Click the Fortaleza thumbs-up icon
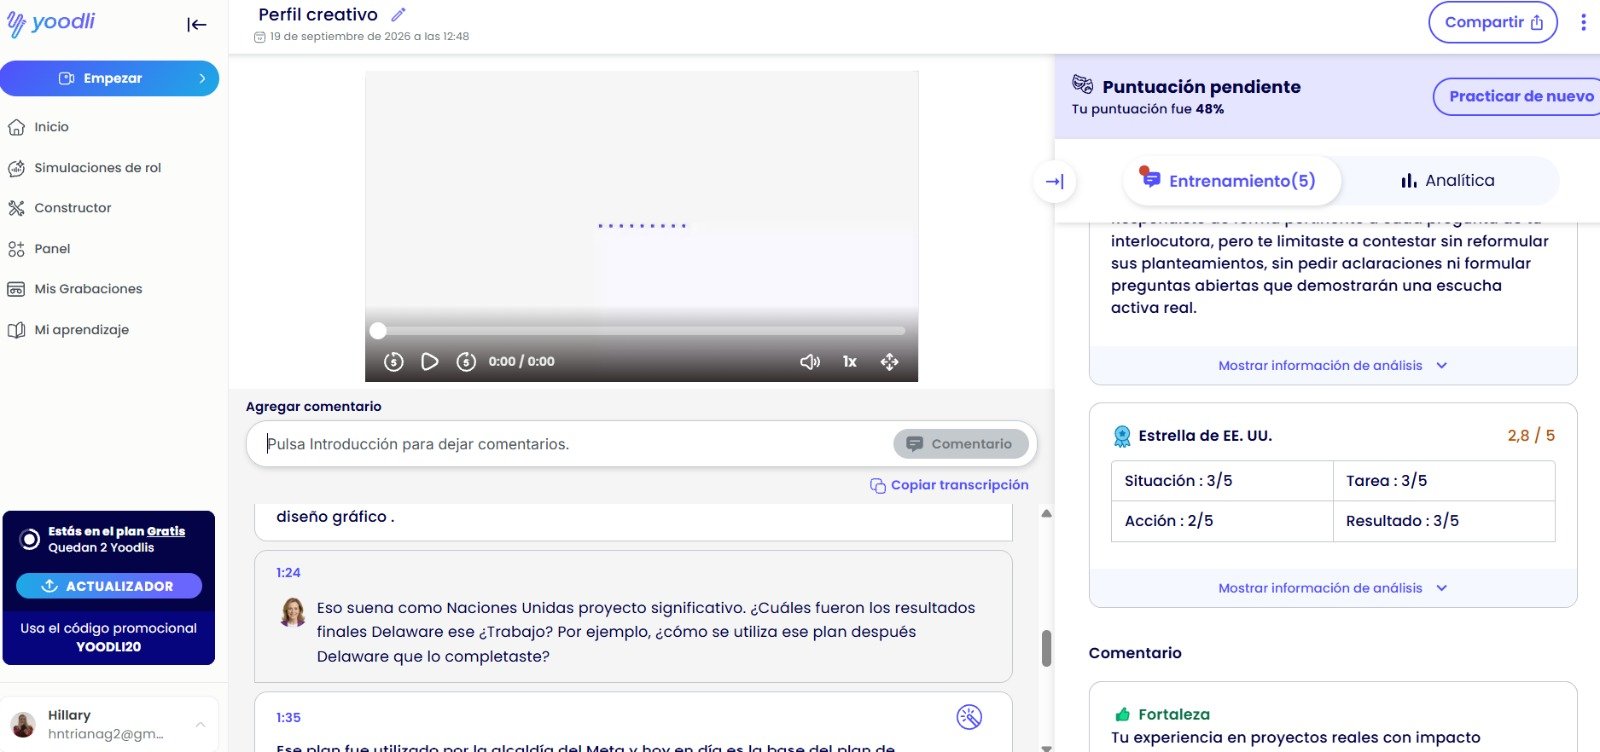 click(1122, 714)
